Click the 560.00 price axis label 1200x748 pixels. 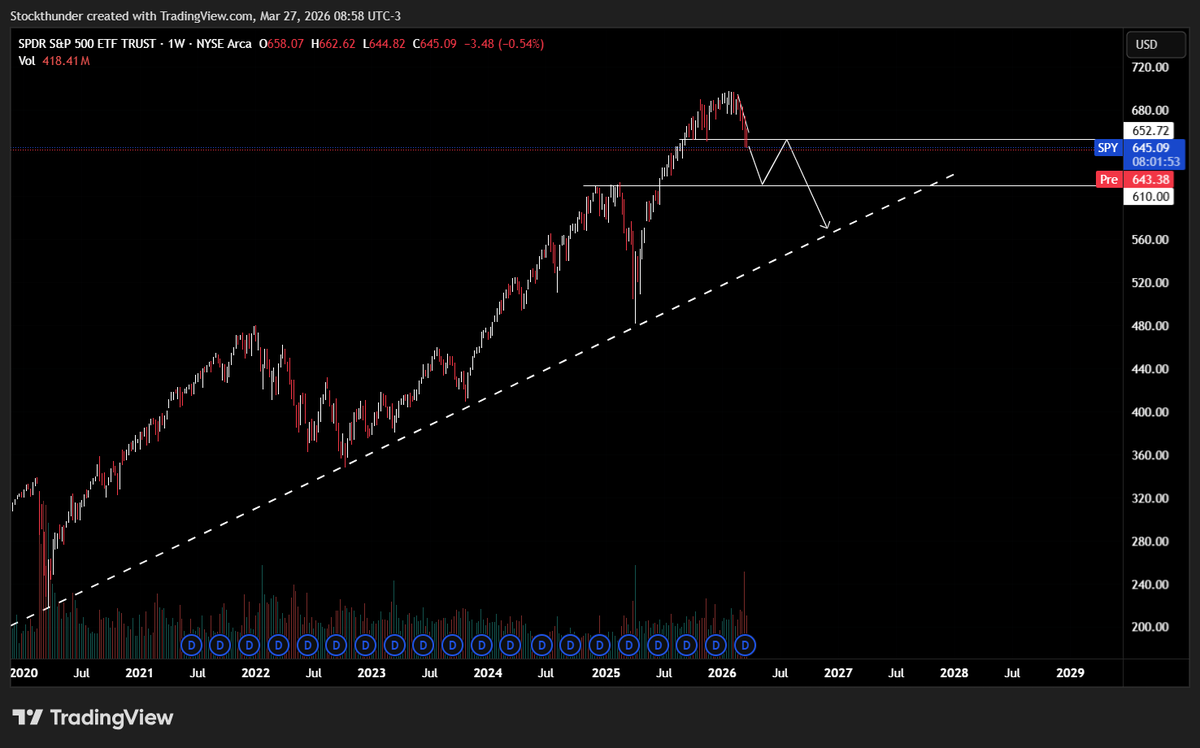click(x=1150, y=240)
